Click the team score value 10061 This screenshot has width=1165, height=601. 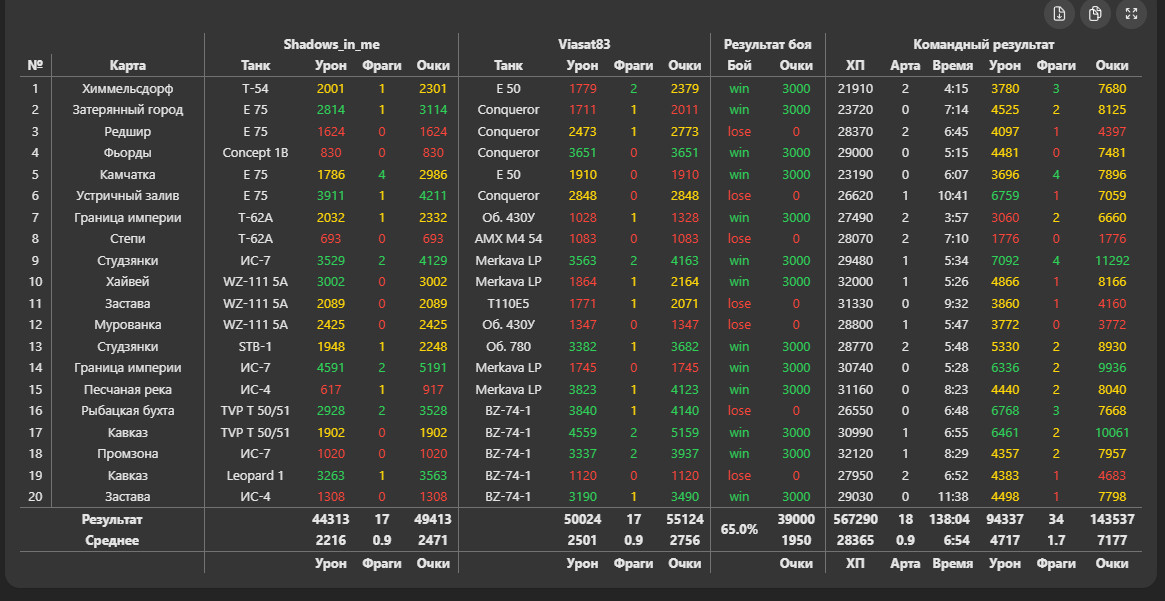coord(1112,432)
